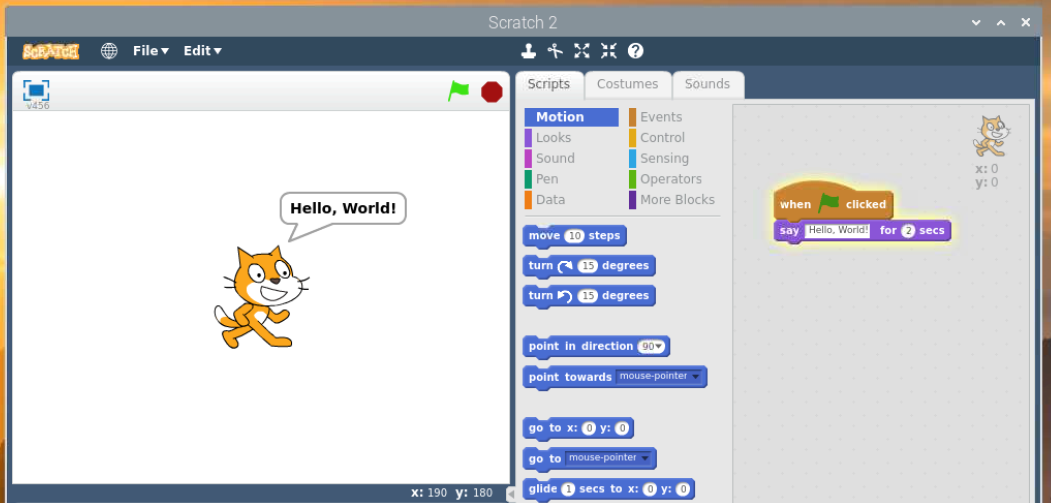Stop all scripts with red stop sign
Image resolution: width=1051 pixels, height=503 pixels.
point(492,92)
